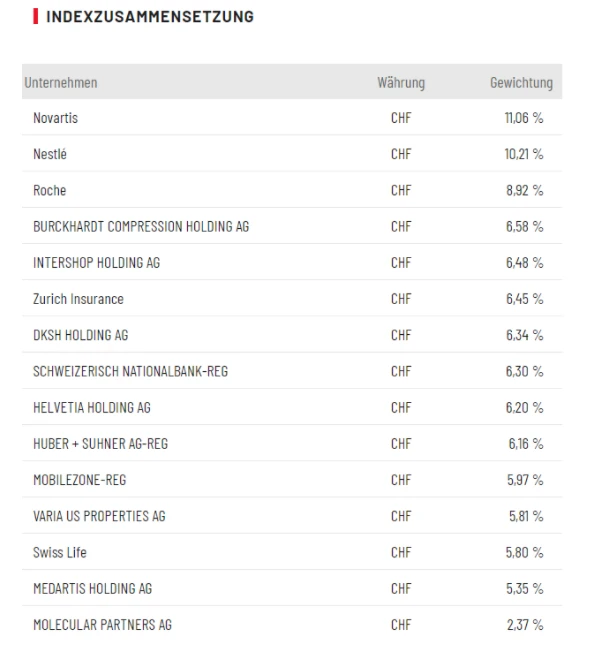The width and height of the screenshot is (611, 650).
Task: Click the Währung column header
Action: click(401, 83)
